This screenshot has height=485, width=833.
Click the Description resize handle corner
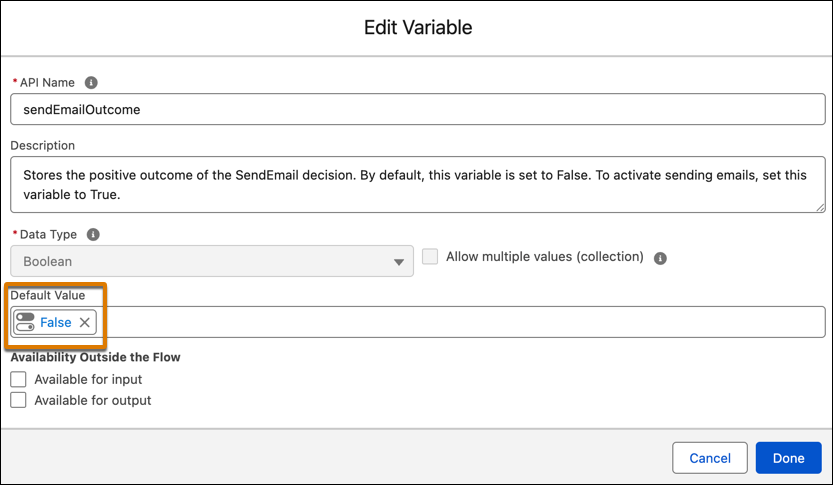click(x=820, y=208)
